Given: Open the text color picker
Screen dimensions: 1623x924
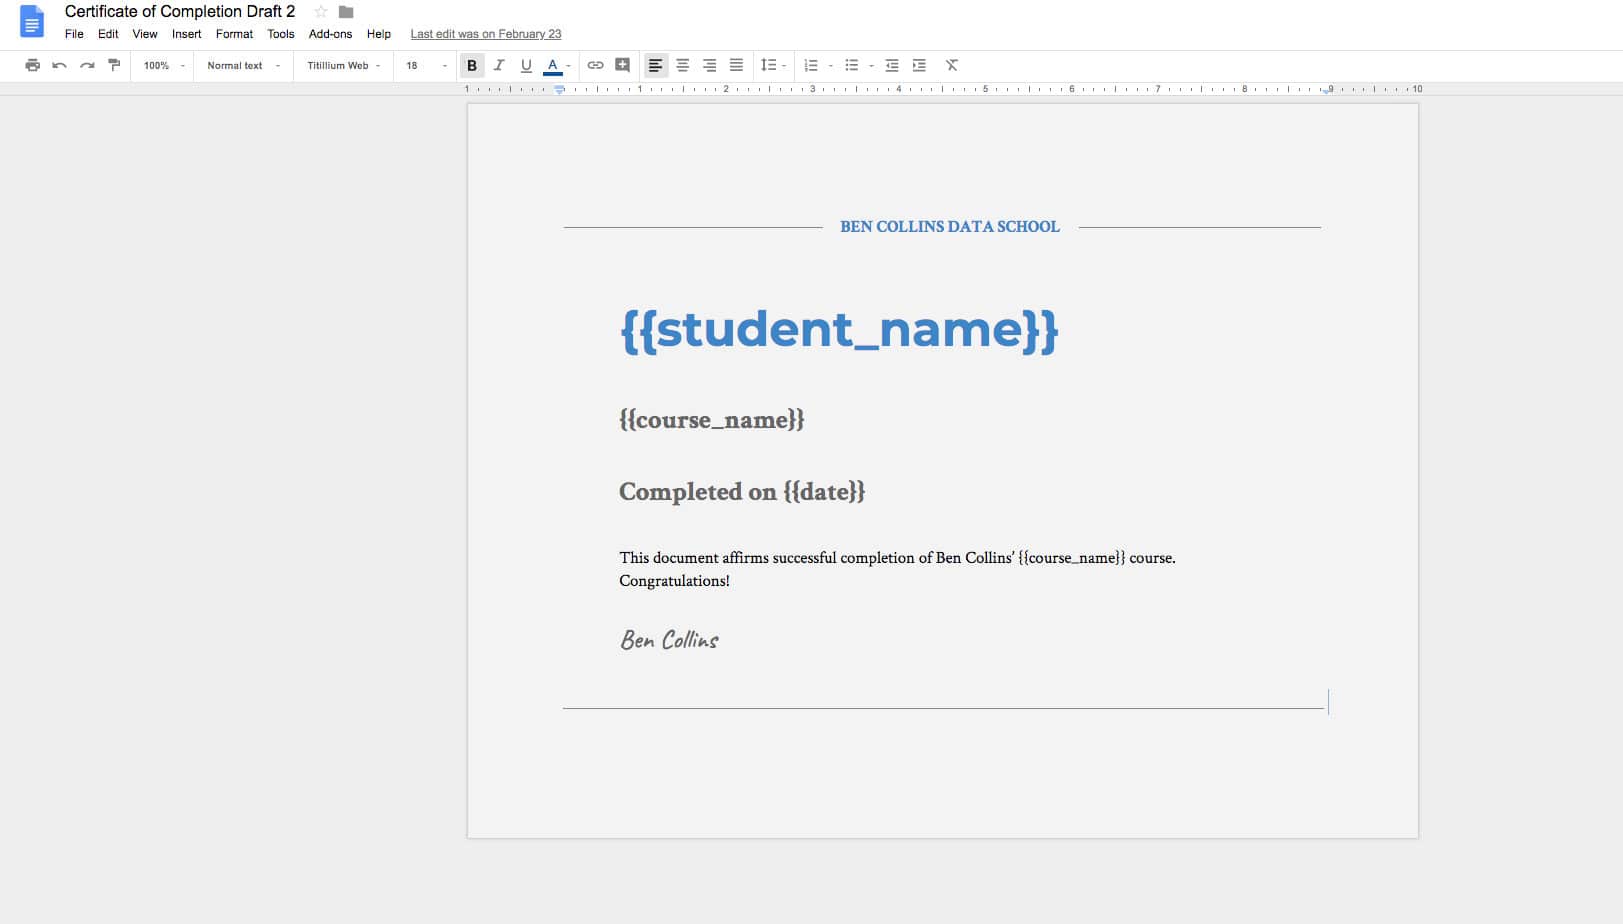Looking at the screenshot, I should click(x=556, y=65).
